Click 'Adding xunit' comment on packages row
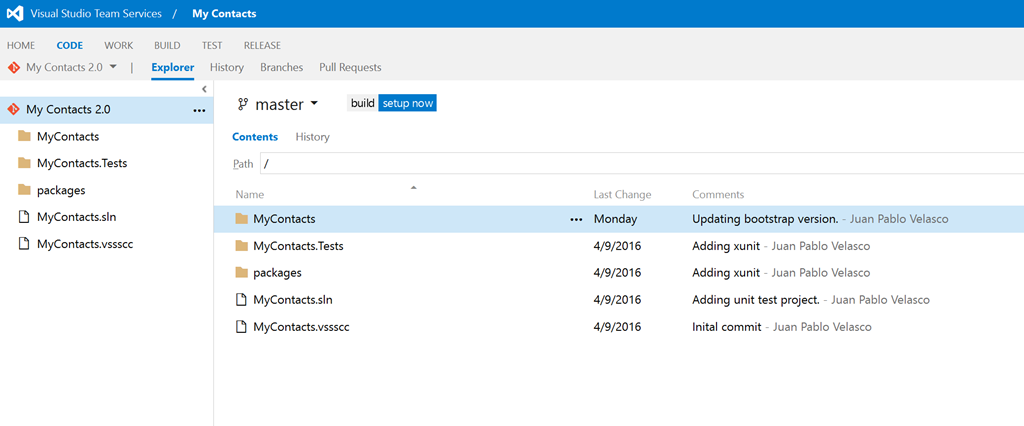Image resolution: width=1024 pixels, height=426 pixels. (x=726, y=272)
